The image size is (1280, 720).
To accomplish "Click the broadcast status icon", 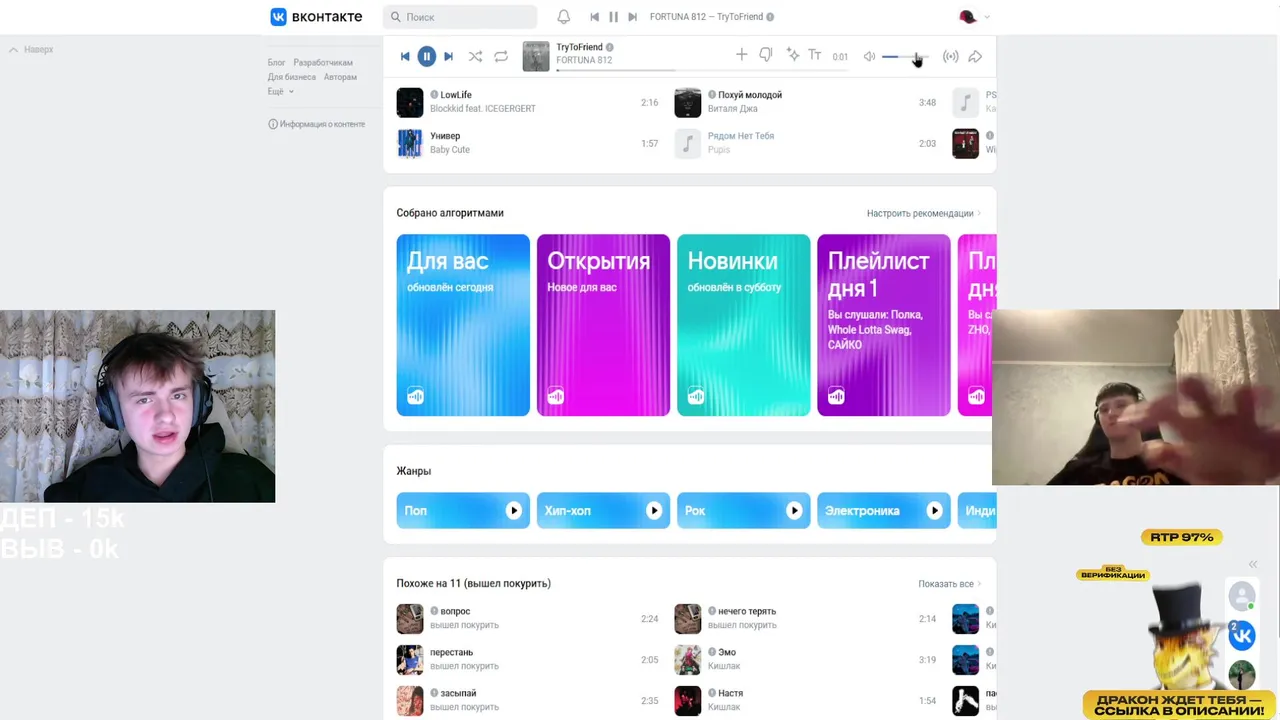I will (951, 57).
